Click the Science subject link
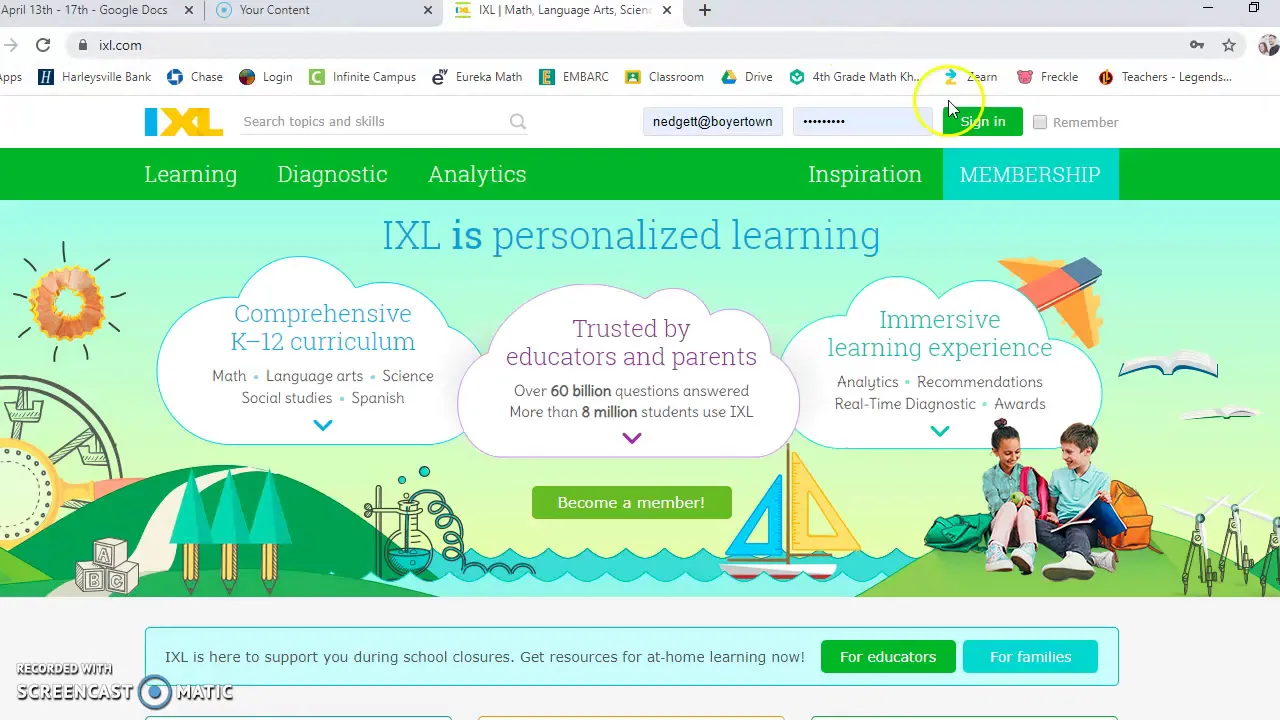This screenshot has width=1280, height=720. 408,376
